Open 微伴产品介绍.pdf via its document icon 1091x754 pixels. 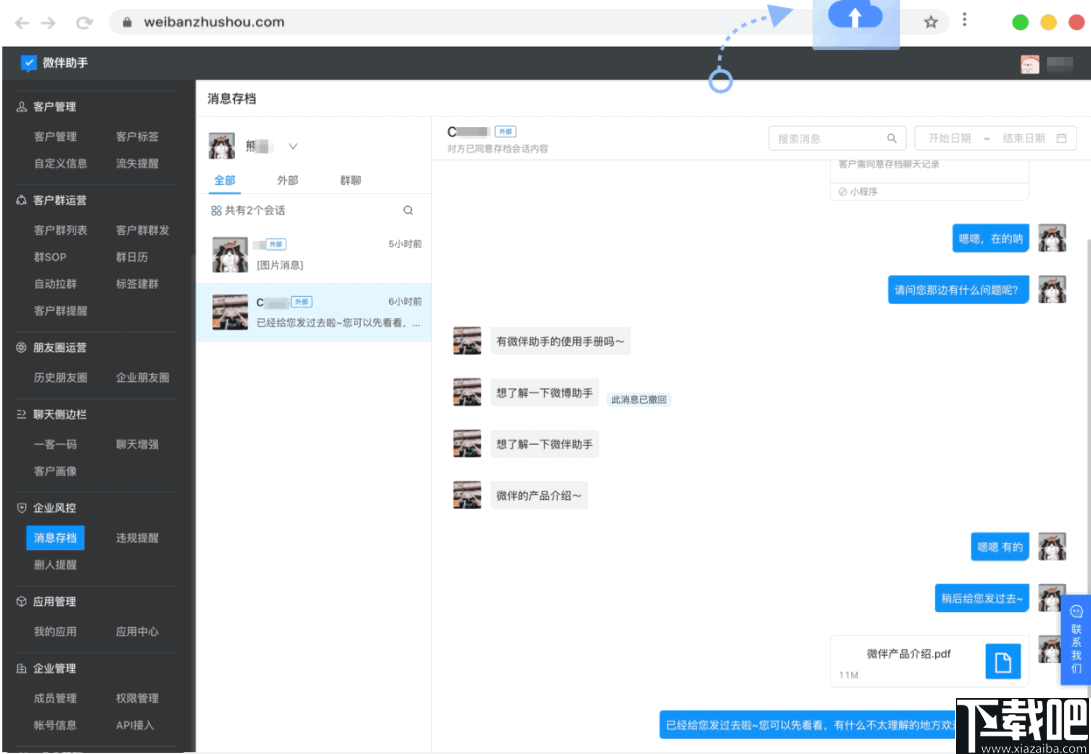click(x=1005, y=660)
